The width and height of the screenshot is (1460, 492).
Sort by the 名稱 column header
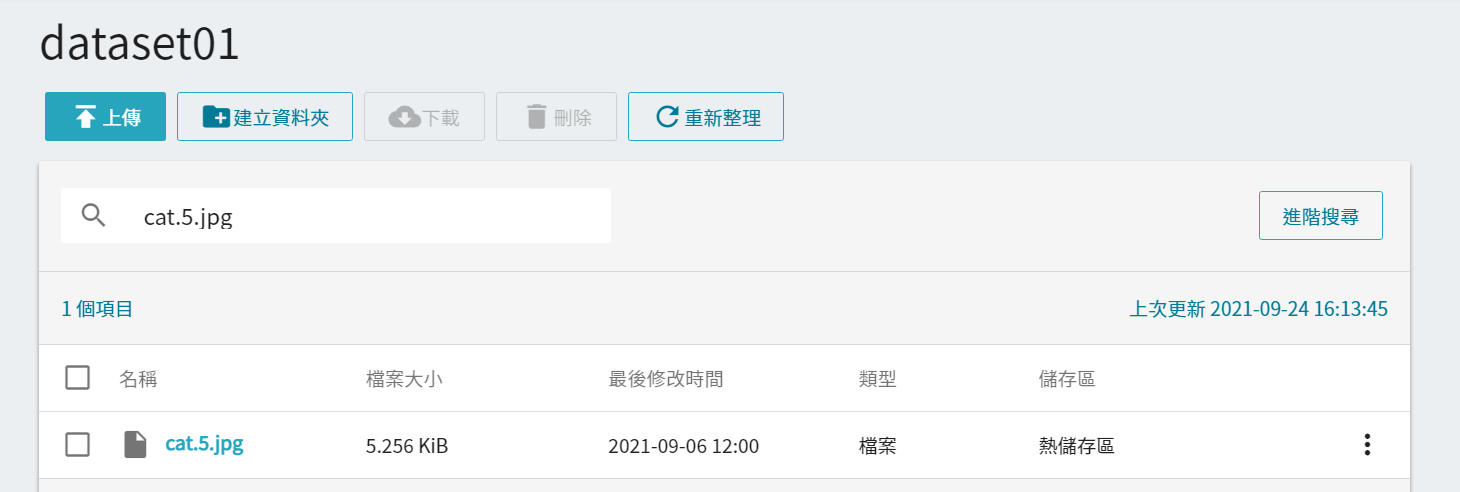(x=138, y=379)
